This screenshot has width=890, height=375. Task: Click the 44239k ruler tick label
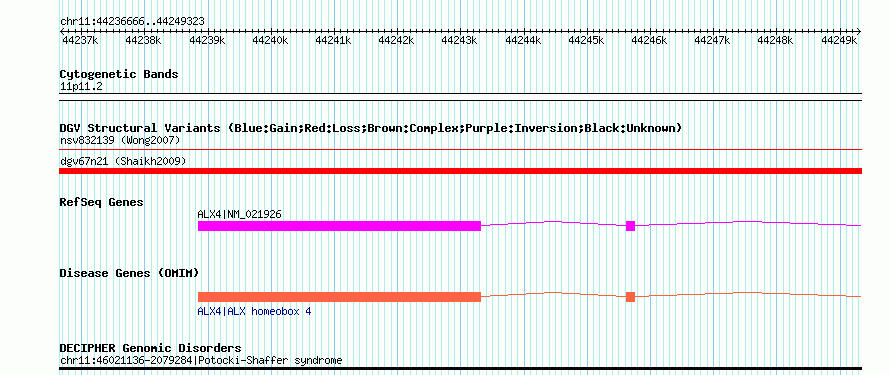tap(207, 40)
